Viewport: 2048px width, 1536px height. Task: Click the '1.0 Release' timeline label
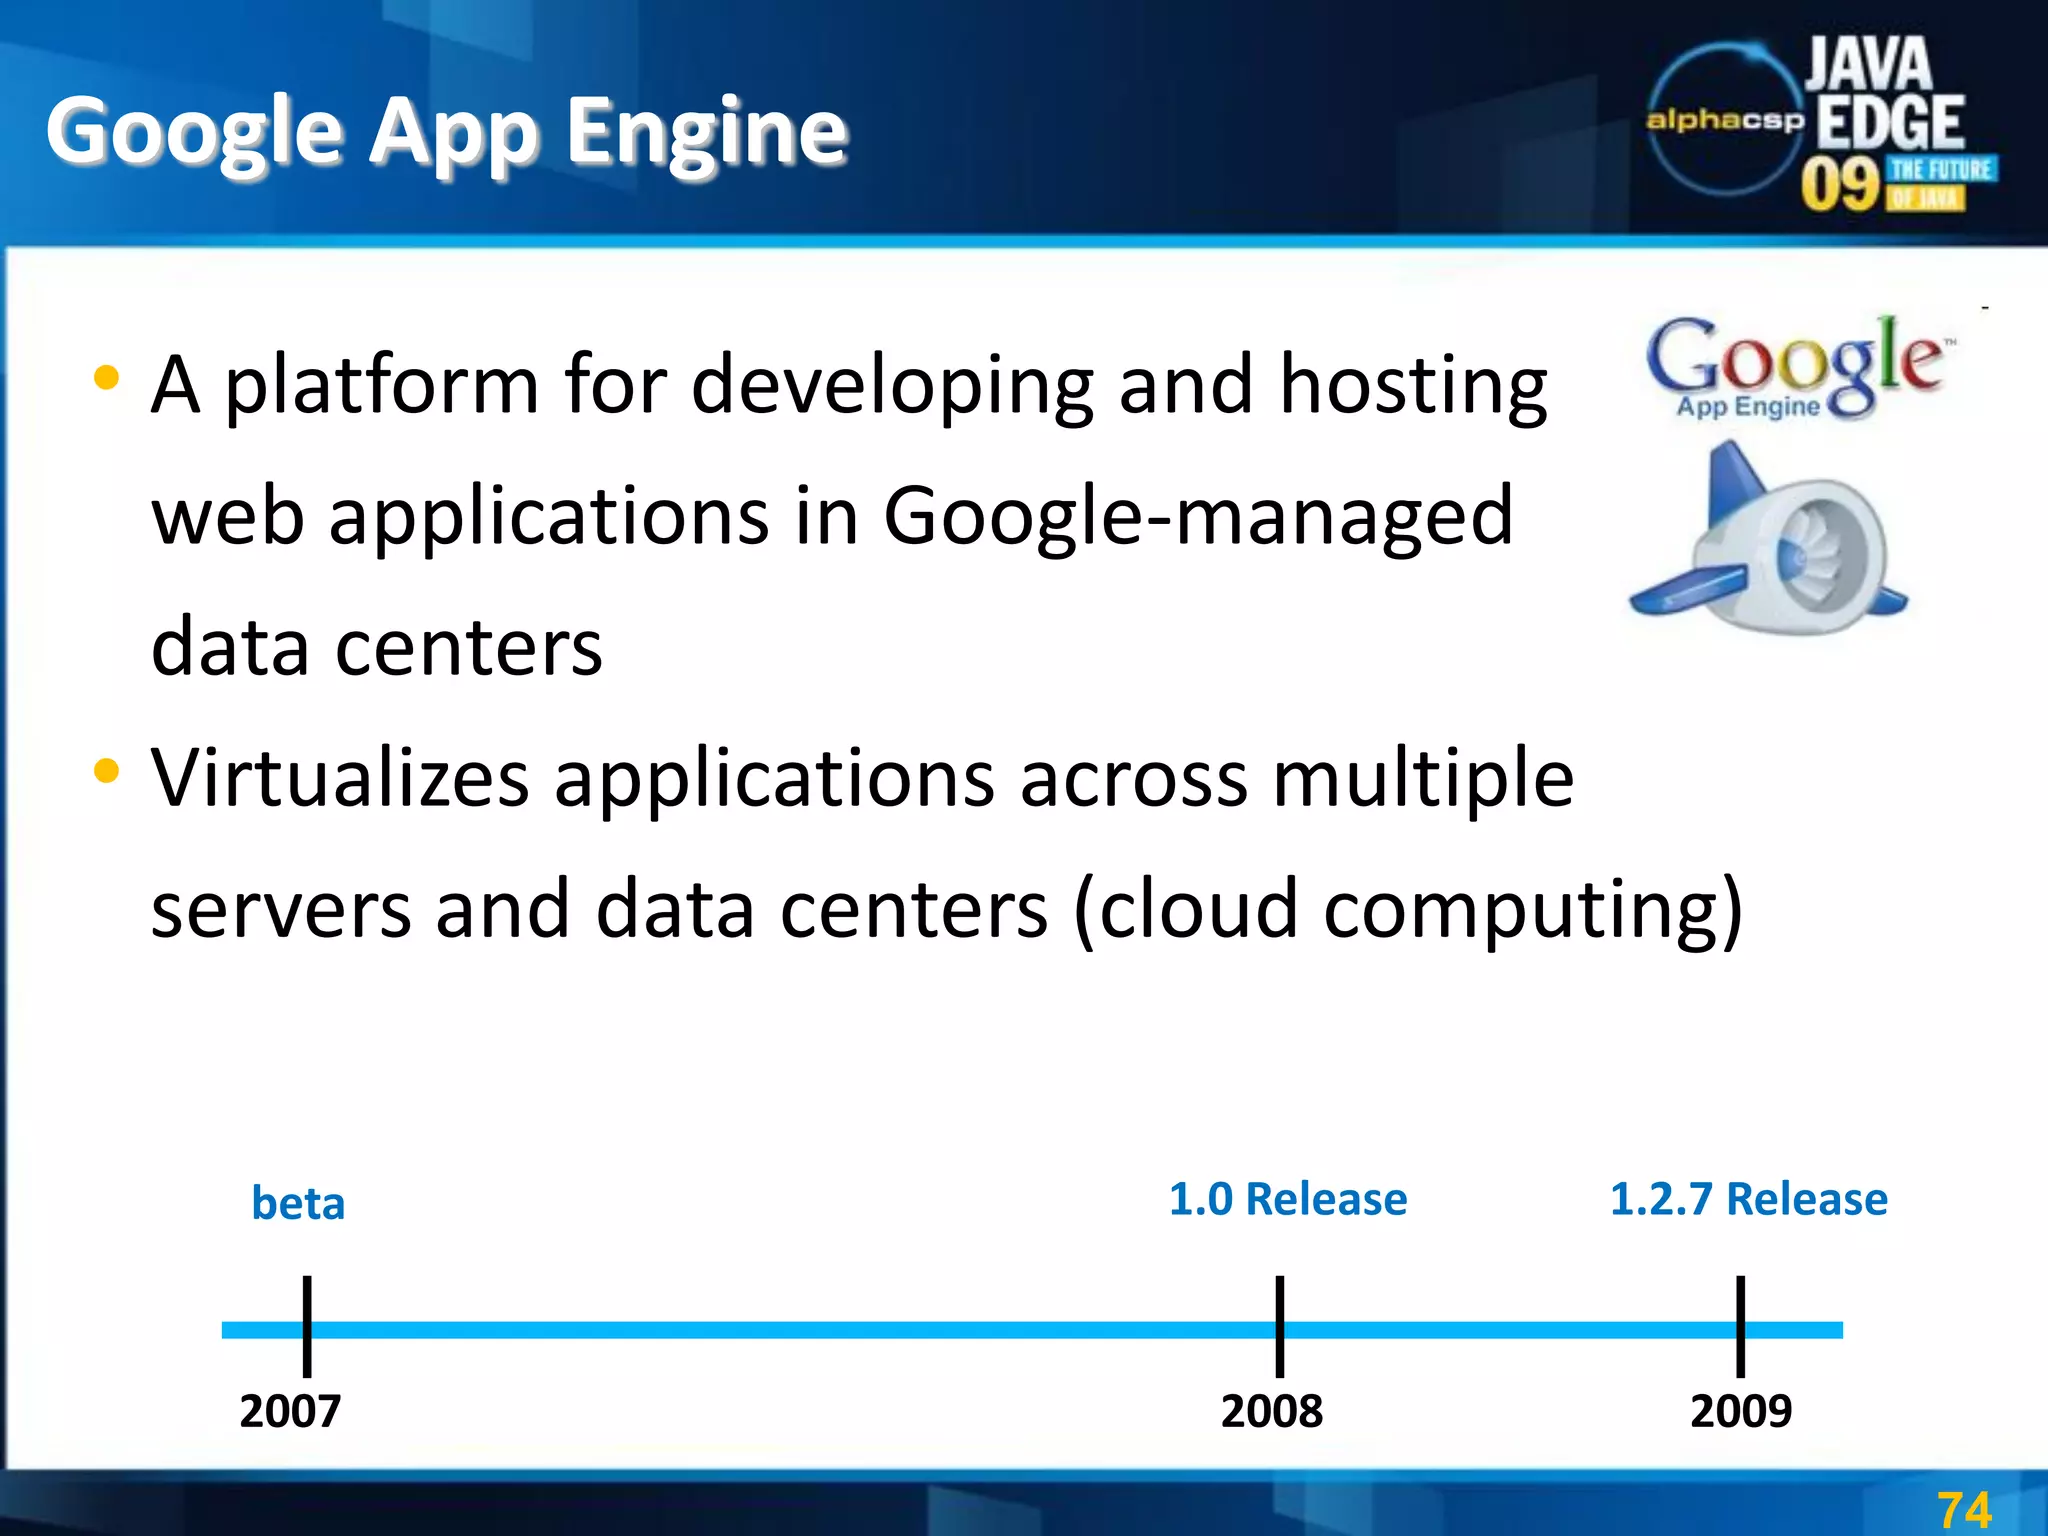pyautogui.click(x=1288, y=1198)
